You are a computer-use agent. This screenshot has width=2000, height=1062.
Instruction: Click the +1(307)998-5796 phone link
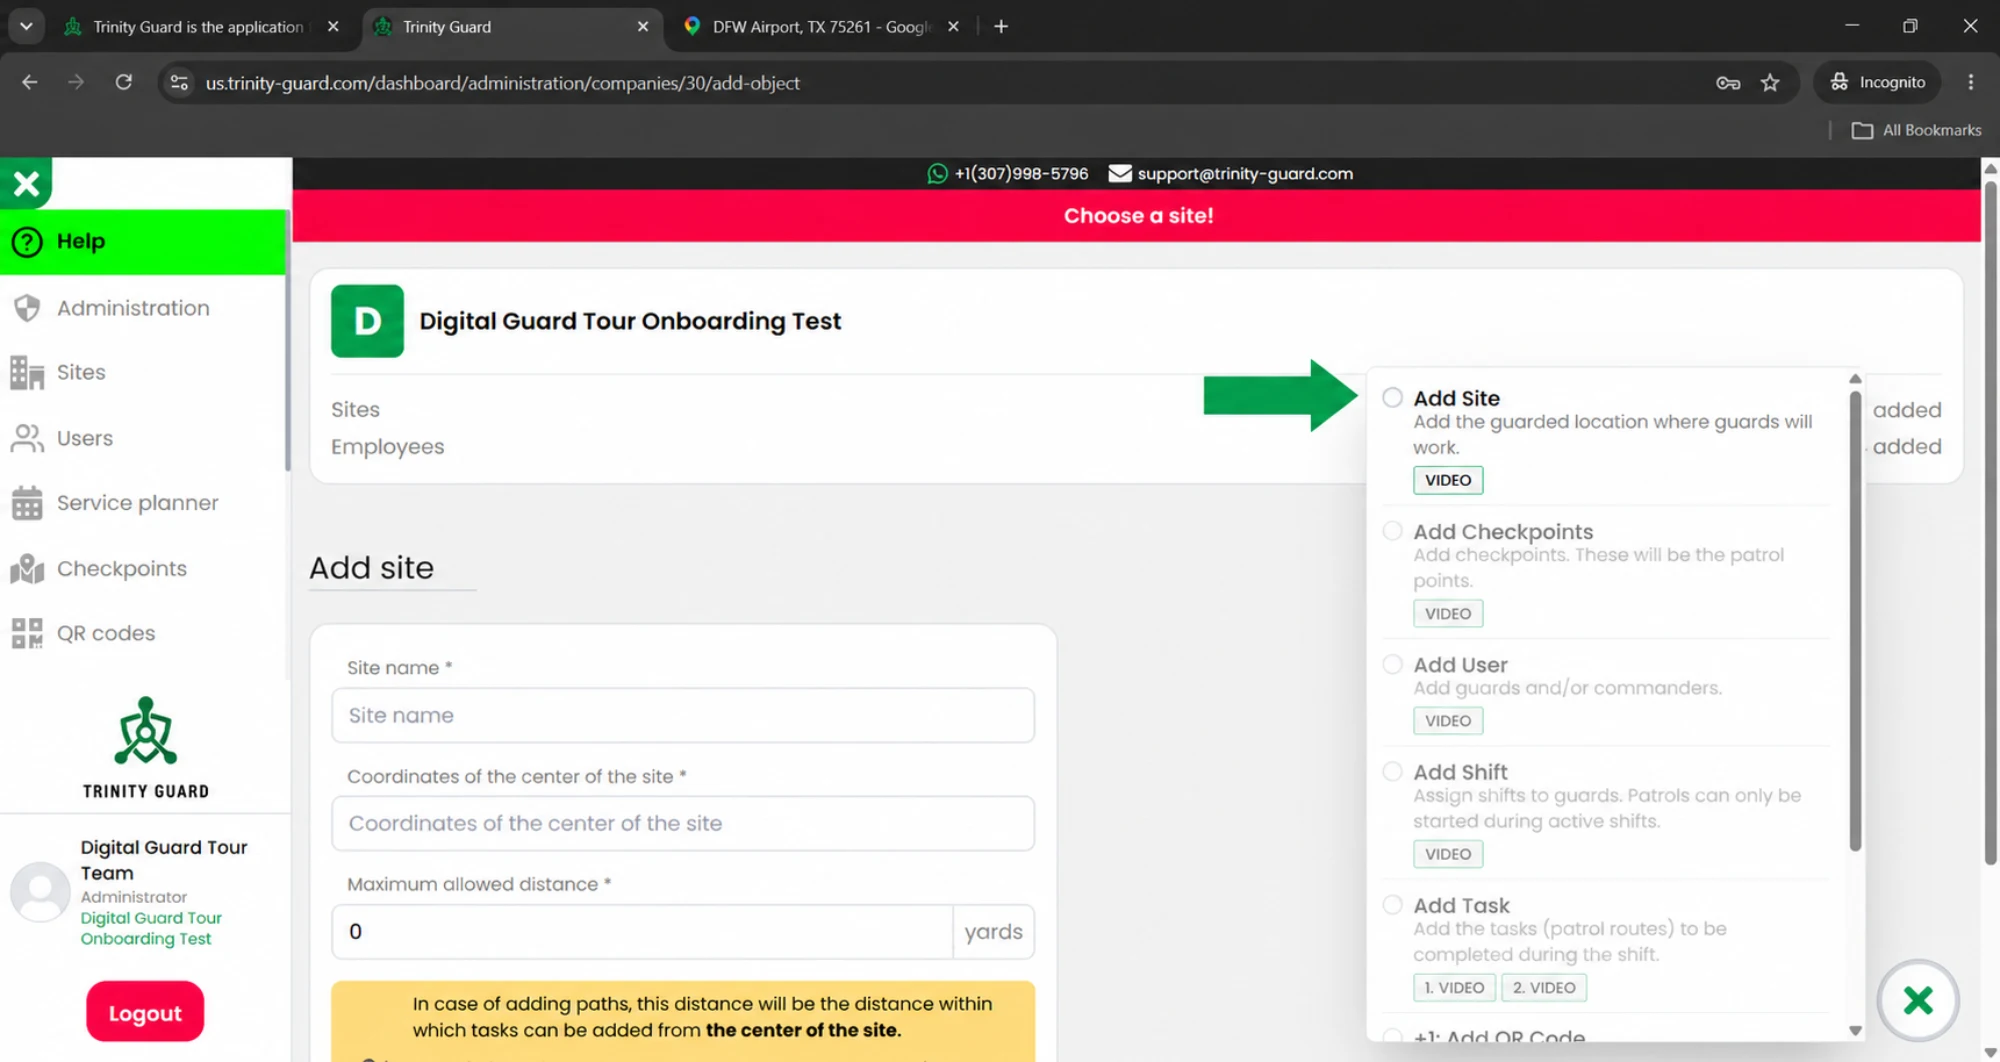point(1021,174)
